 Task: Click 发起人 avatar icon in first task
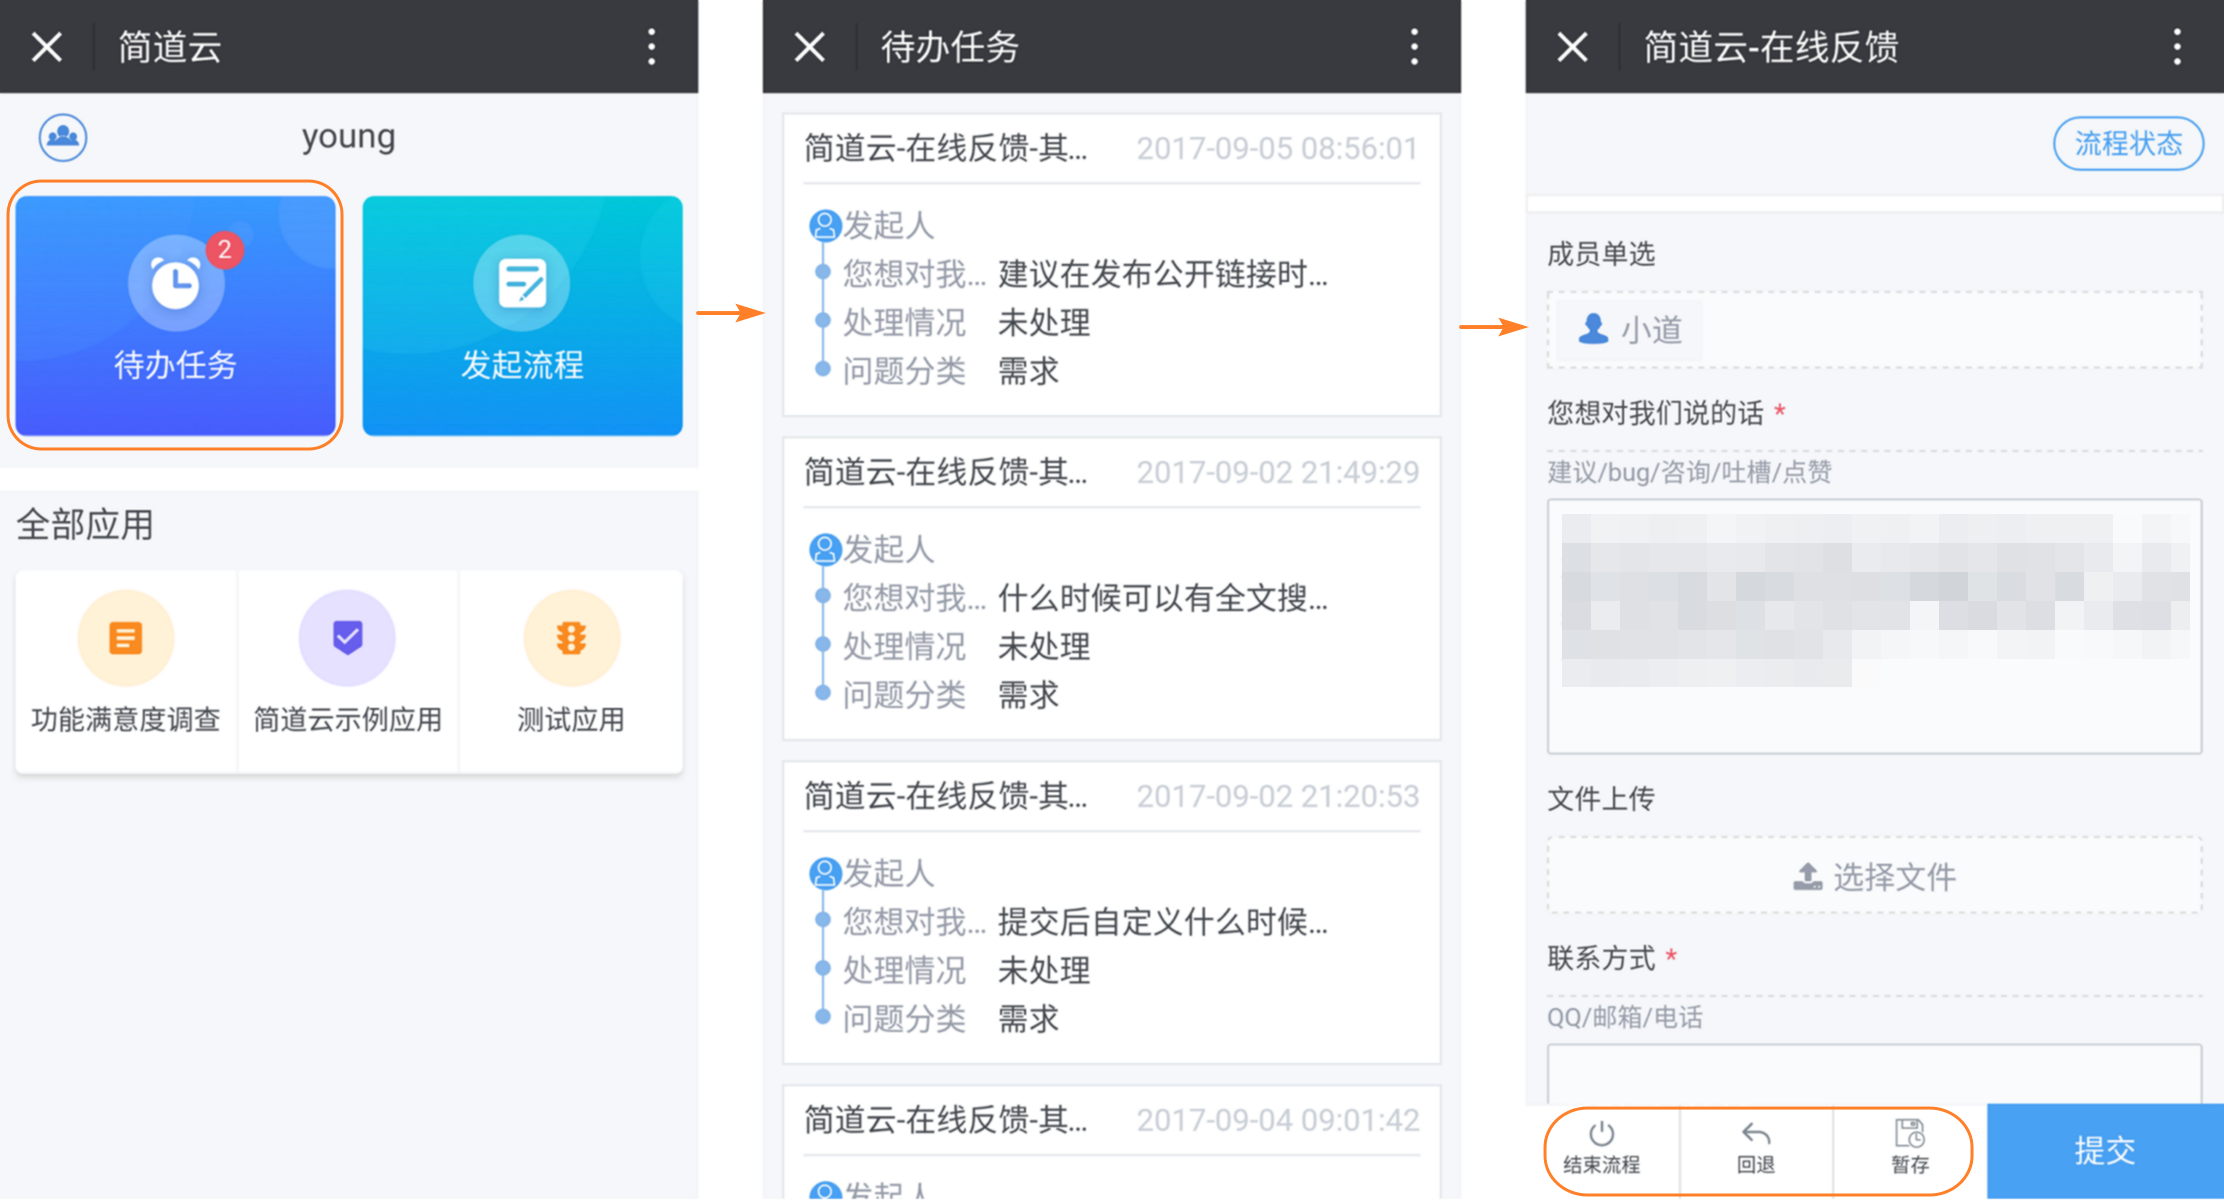(x=825, y=225)
